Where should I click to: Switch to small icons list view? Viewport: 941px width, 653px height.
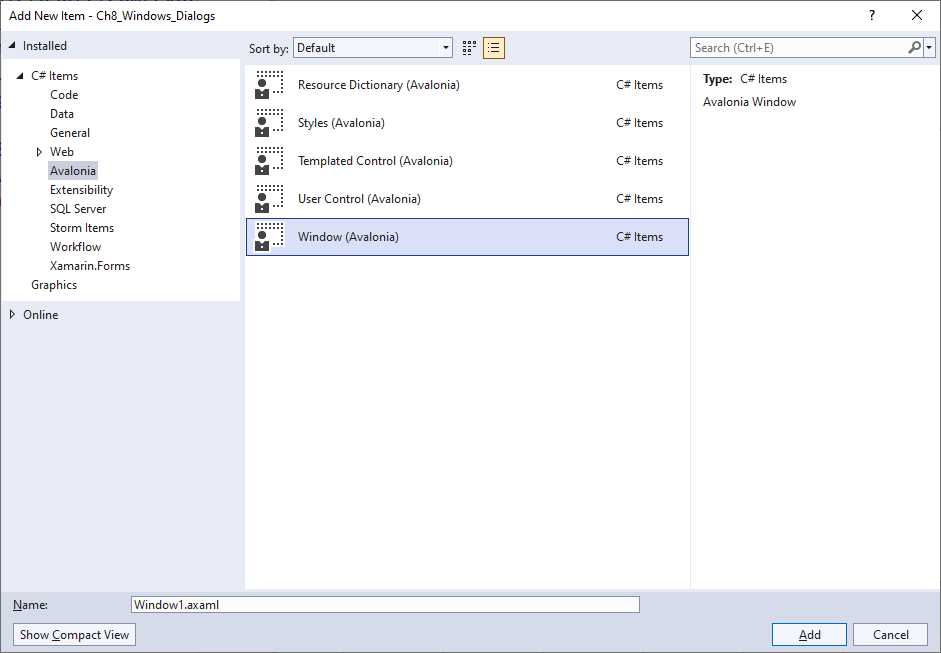pos(494,48)
